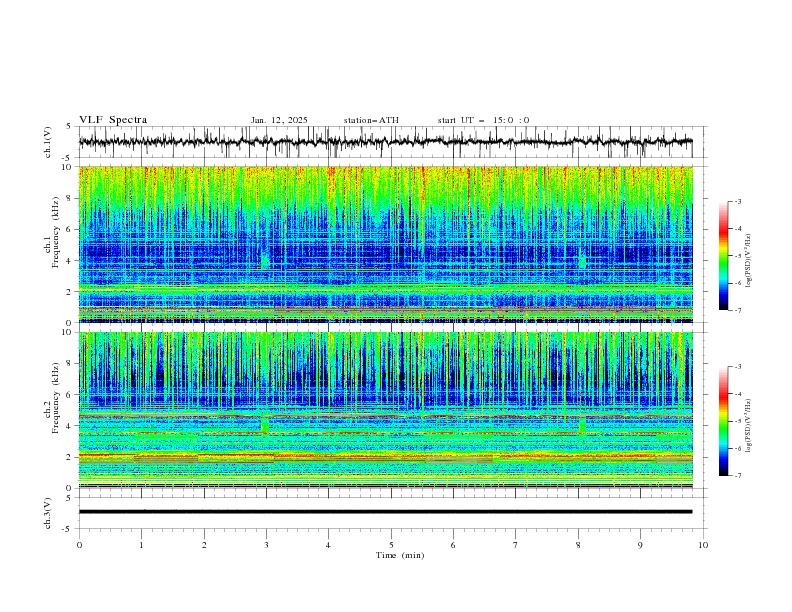Click the "-3" tick on ch.1 colorbar
792x612 pixels.
tap(737, 201)
